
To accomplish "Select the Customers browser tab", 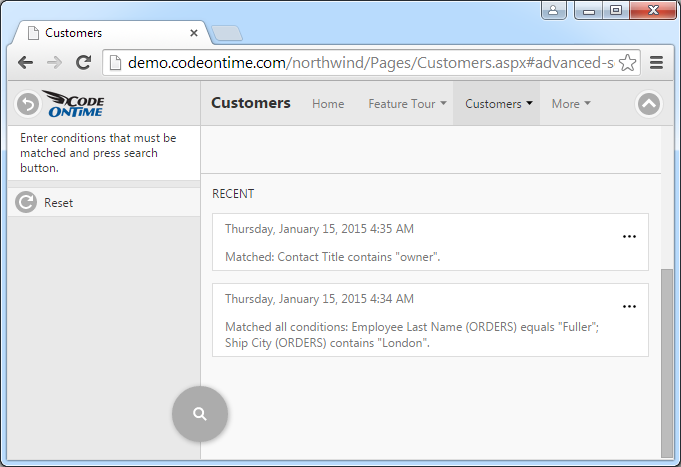I will (x=108, y=33).
